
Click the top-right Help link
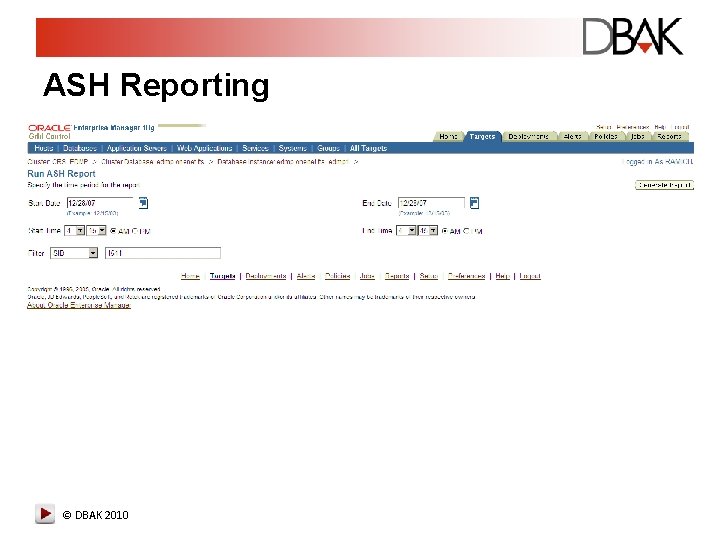point(660,127)
